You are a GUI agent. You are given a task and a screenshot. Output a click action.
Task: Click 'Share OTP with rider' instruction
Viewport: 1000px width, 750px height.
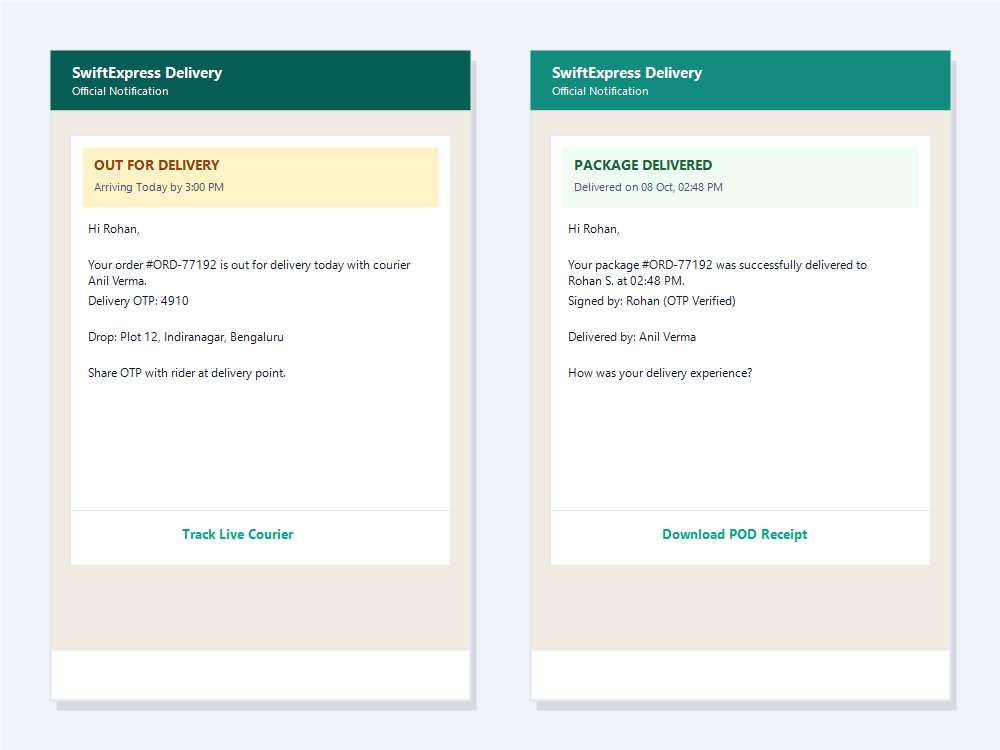coord(187,373)
